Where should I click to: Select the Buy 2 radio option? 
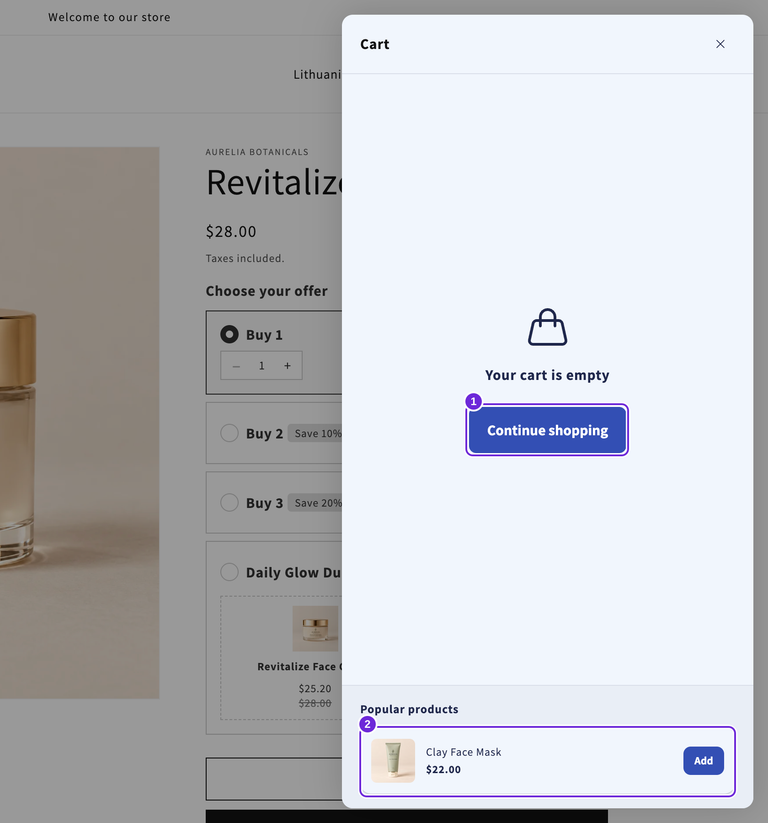tap(229, 433)
